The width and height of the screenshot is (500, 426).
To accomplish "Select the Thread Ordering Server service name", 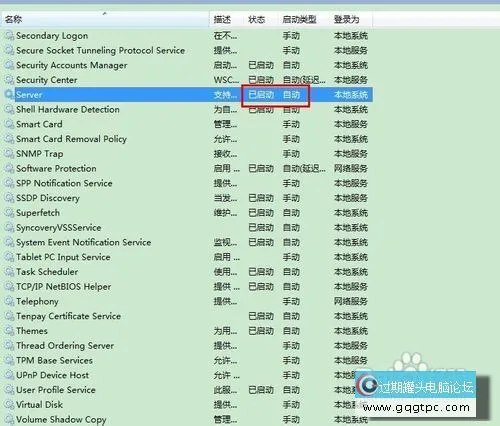I will pyautogui.click(x=65, y=346).
